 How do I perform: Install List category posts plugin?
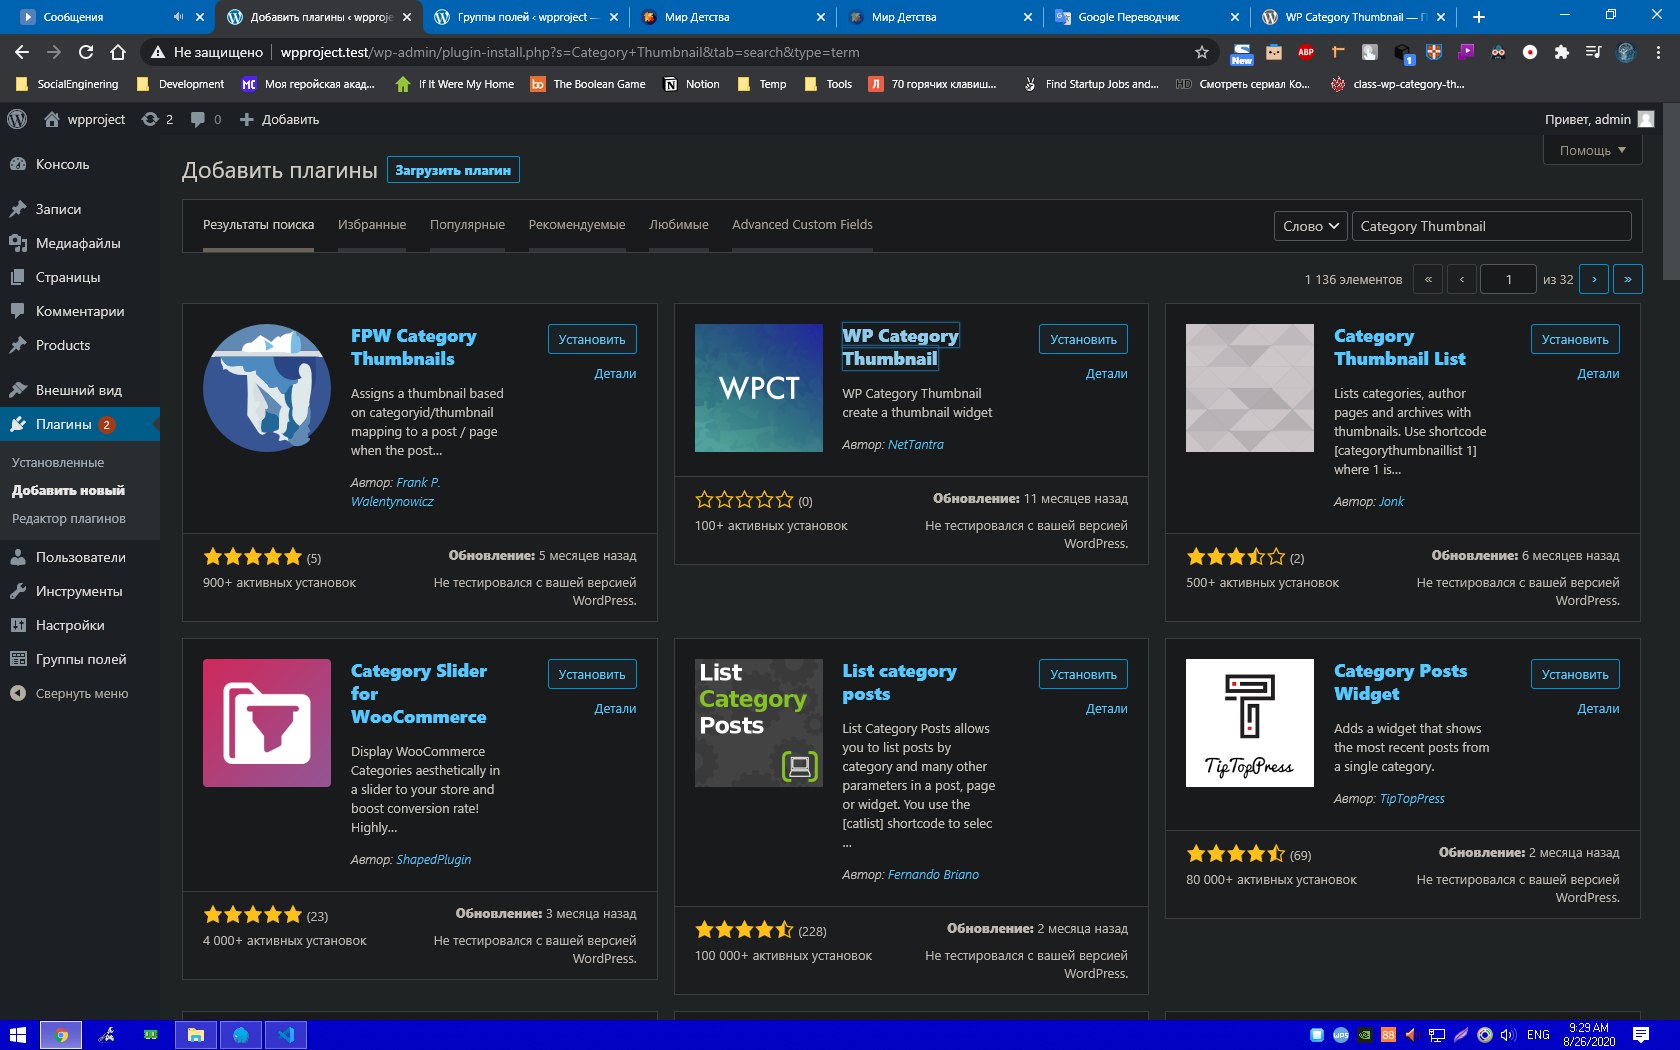[1083, 674]
